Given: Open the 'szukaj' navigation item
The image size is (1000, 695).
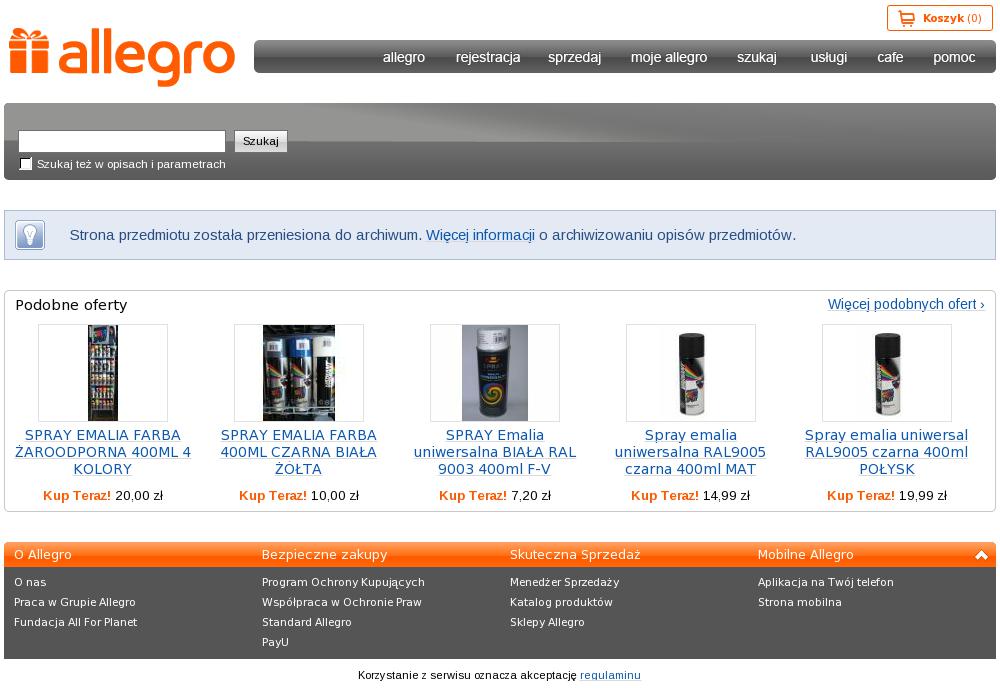Looking at the screenshot, I should [x=757, y=57].
